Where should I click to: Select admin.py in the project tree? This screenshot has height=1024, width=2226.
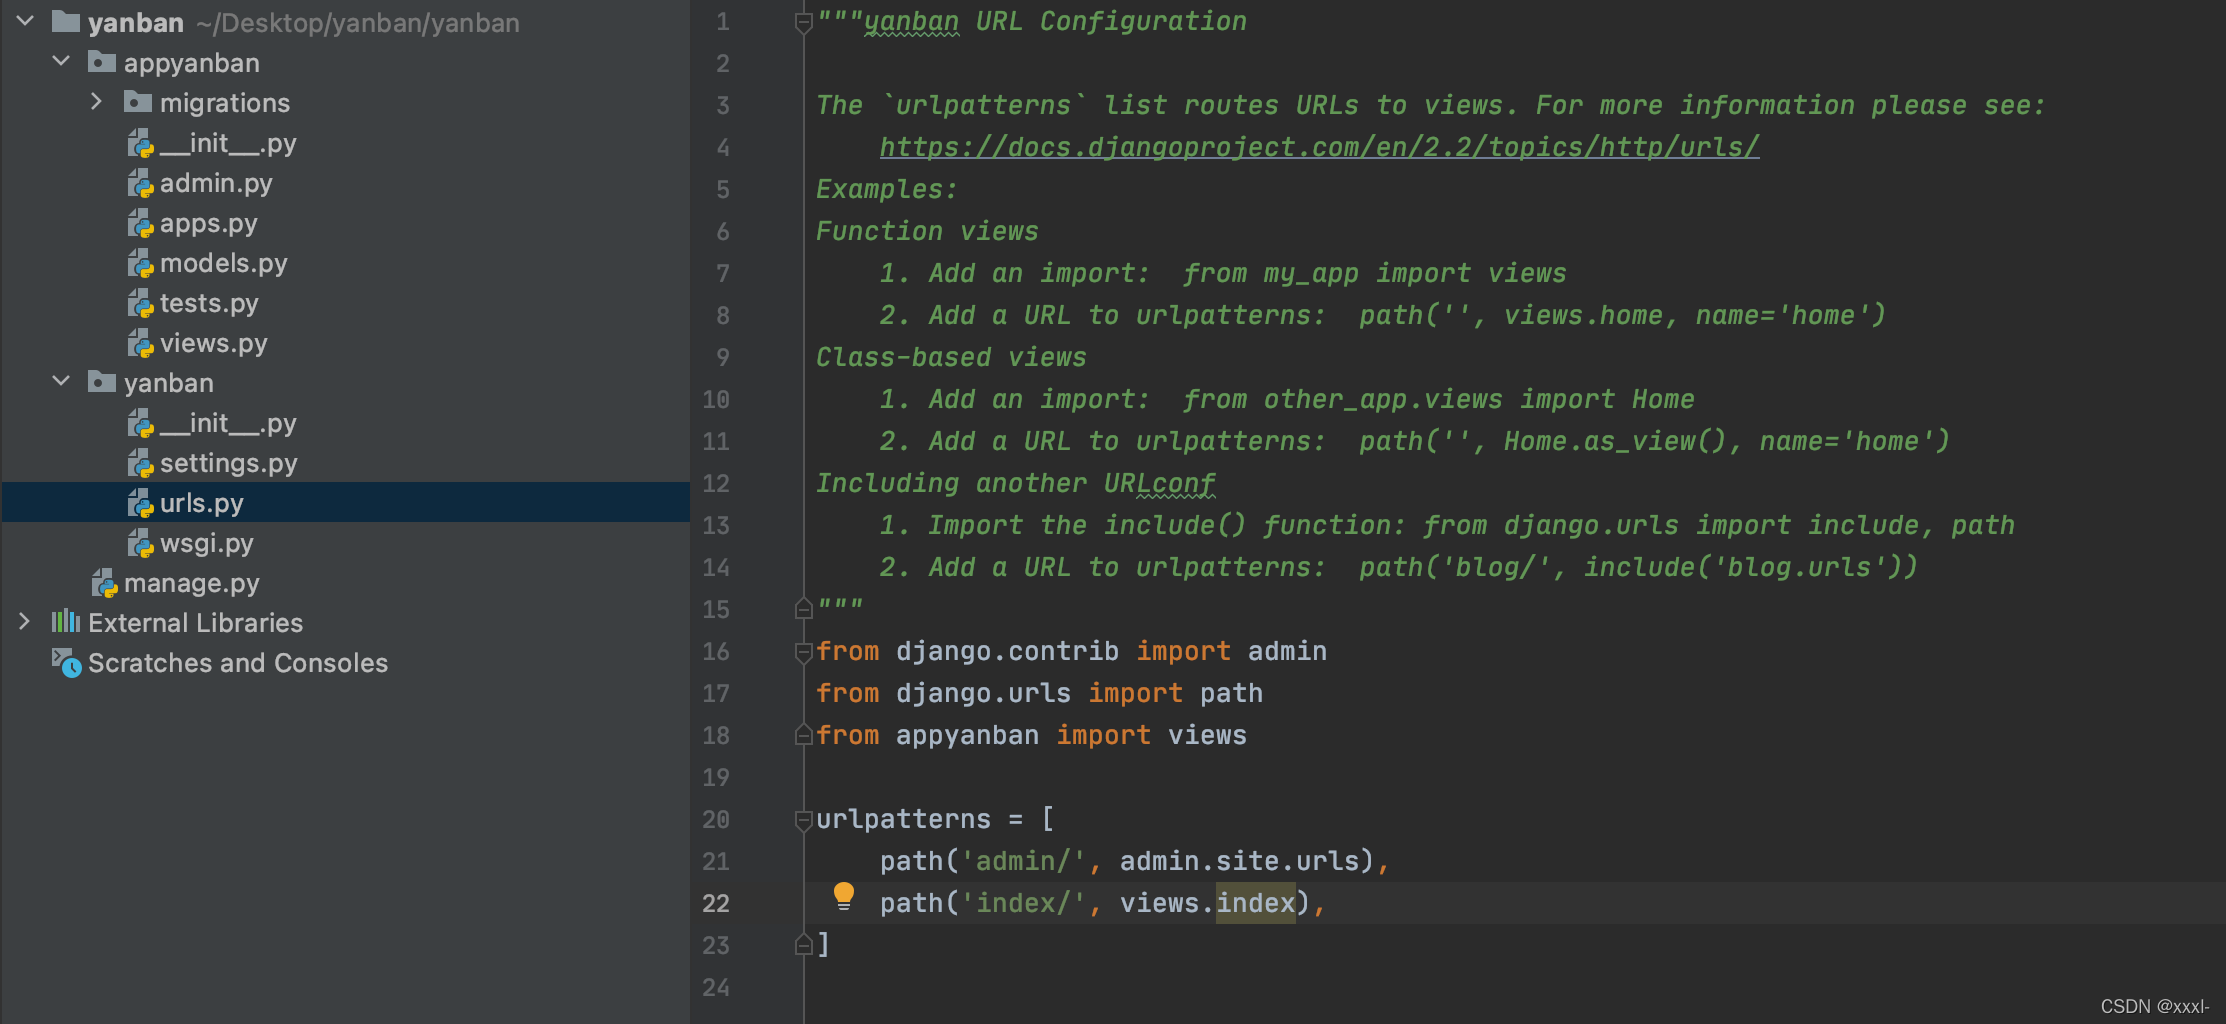click(216, 183)
